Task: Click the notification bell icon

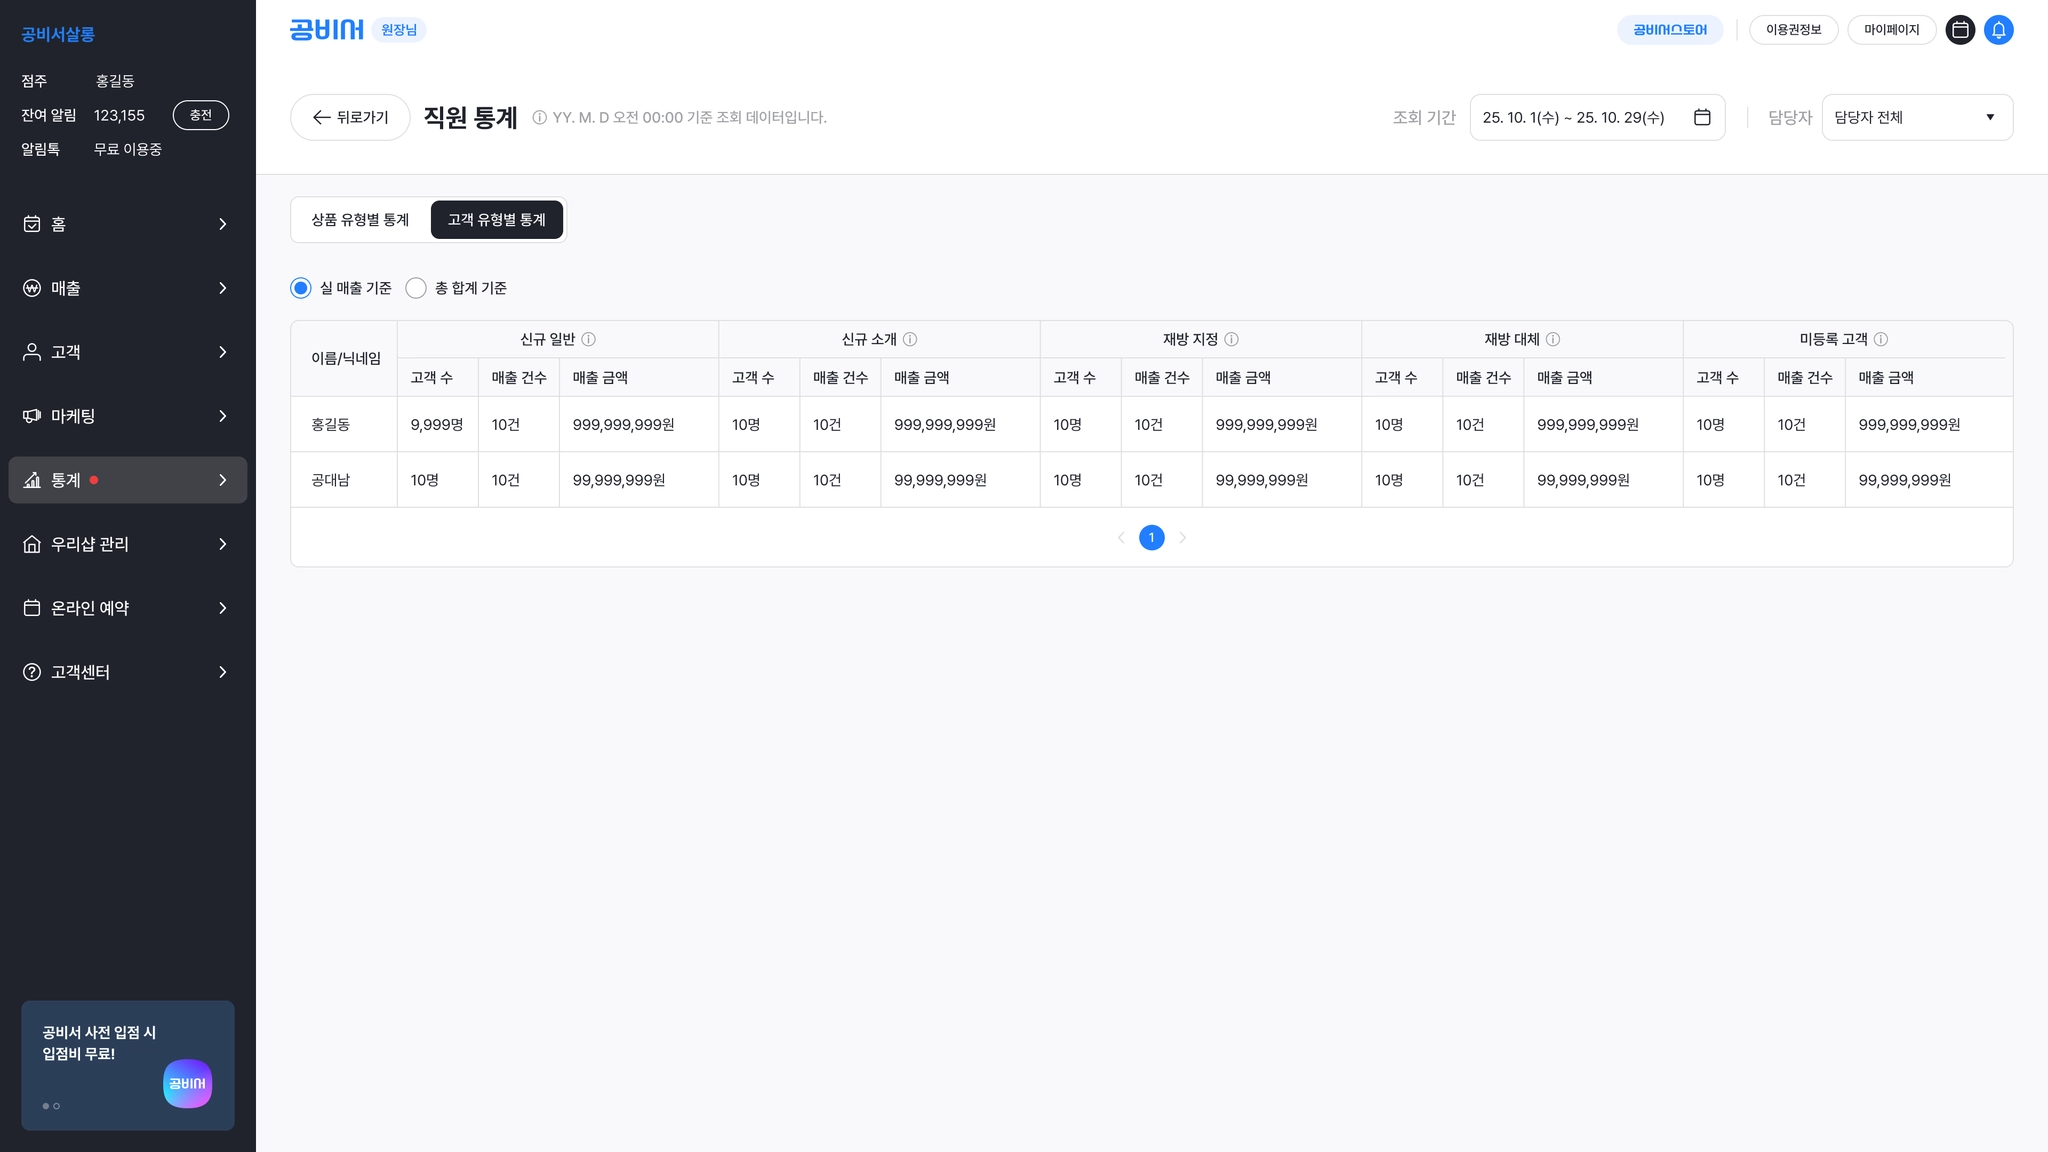Action: point(1998,30)
